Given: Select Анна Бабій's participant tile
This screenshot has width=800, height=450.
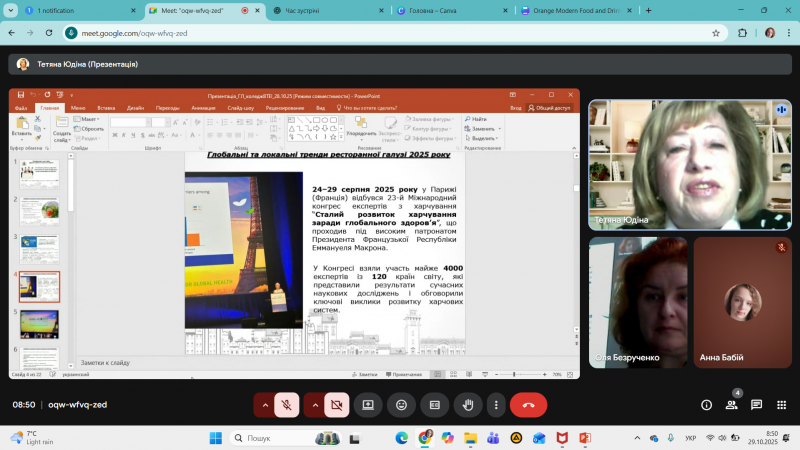Looking at the screenshot, I should coord(743,302).
